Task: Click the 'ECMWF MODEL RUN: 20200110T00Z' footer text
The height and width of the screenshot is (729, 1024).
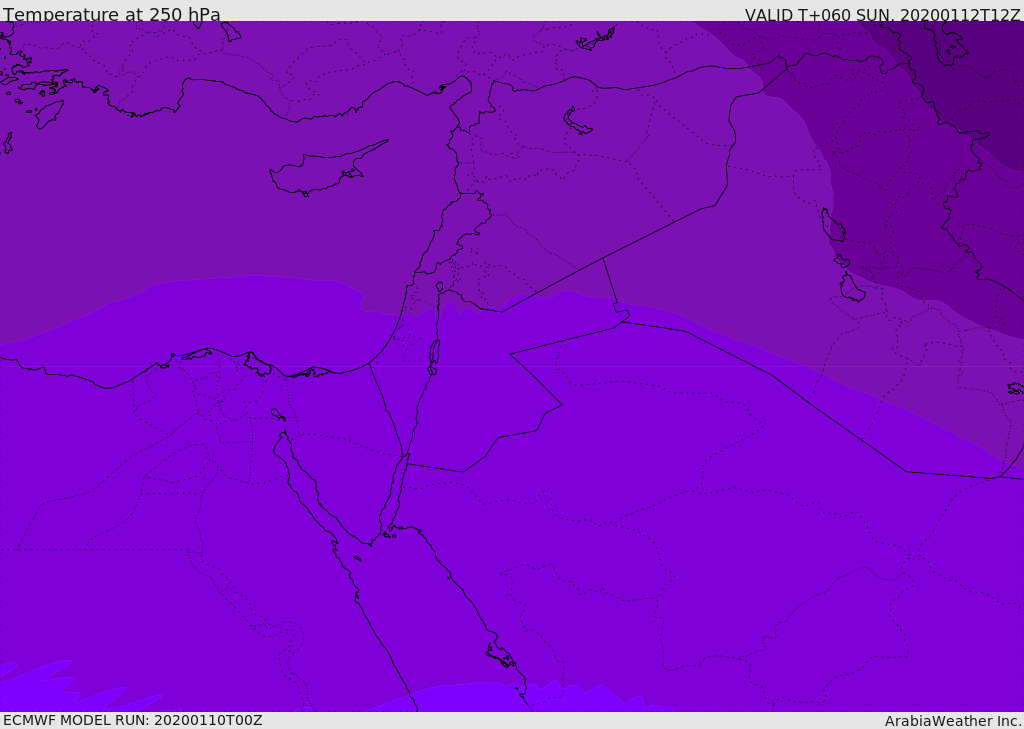Action: point(133,721)
